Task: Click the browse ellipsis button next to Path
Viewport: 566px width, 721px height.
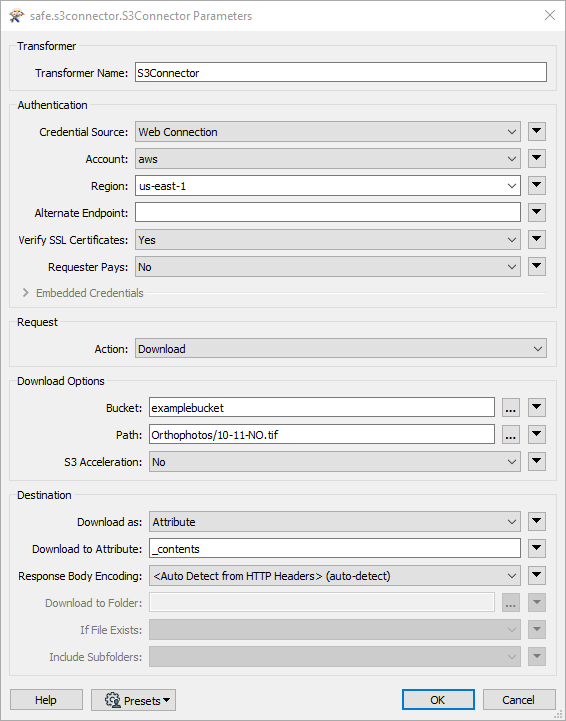Action: click(510, 435)
